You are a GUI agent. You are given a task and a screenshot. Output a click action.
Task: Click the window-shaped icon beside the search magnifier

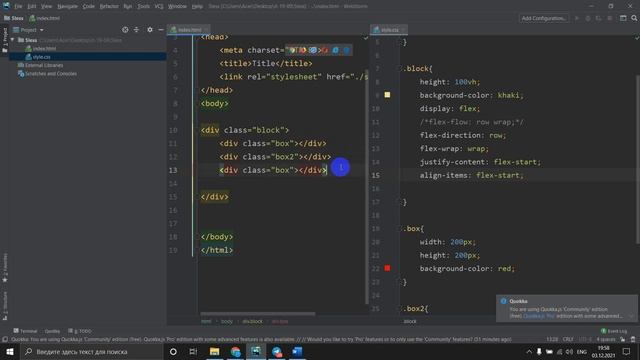pyautogui.click(x=623, y=18)
